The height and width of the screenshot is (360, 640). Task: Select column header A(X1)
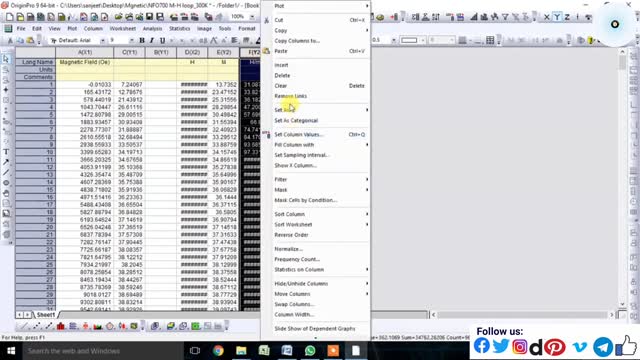coord(84,52)
